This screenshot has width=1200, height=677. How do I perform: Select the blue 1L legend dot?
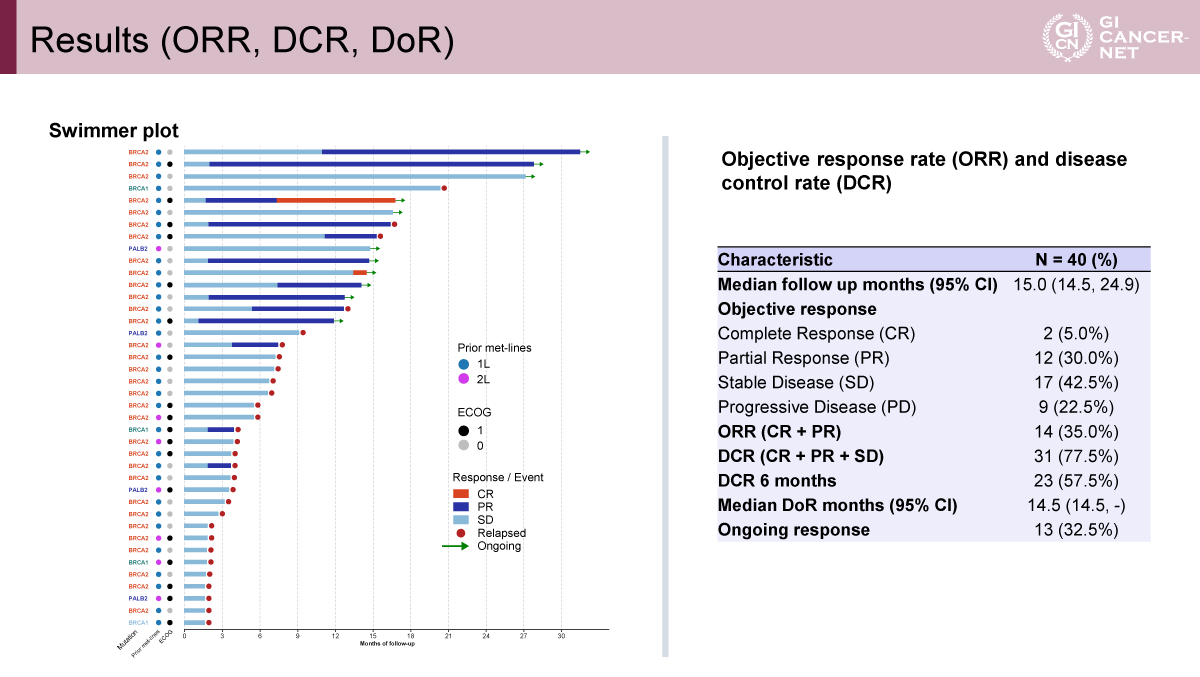pyautogui.click(x=464, y=364)
